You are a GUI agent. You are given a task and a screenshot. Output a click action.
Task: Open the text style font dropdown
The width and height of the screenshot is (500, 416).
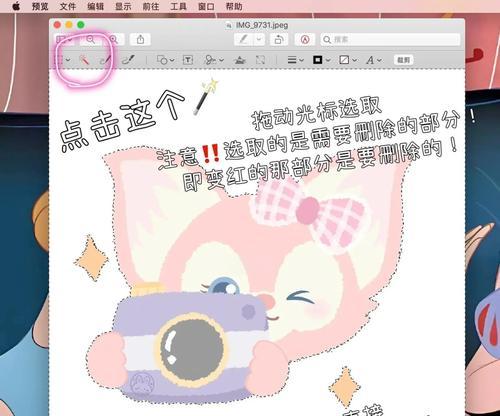coord(373,60)
